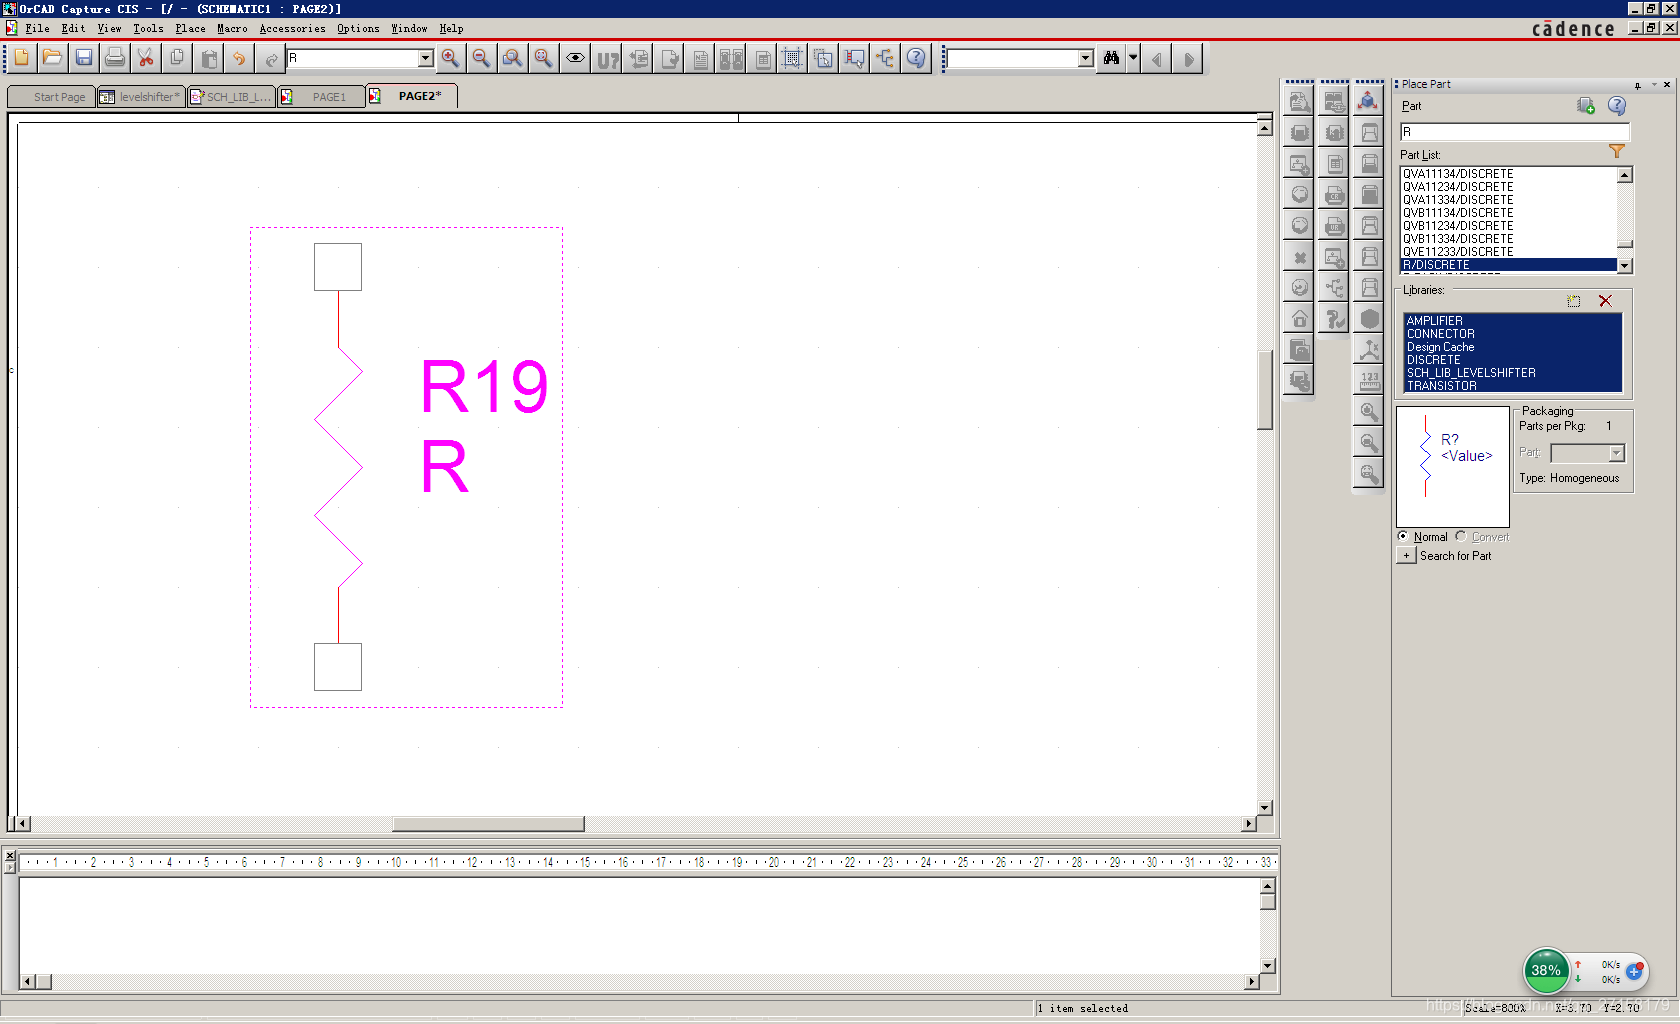1680x1024 pixels.
Task: Switch to the PAGE1 tab
Action: click(x=328, y=97)
